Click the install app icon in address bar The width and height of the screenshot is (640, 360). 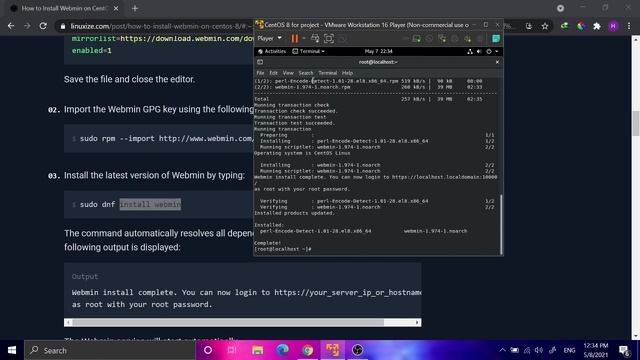coord(529,26)
